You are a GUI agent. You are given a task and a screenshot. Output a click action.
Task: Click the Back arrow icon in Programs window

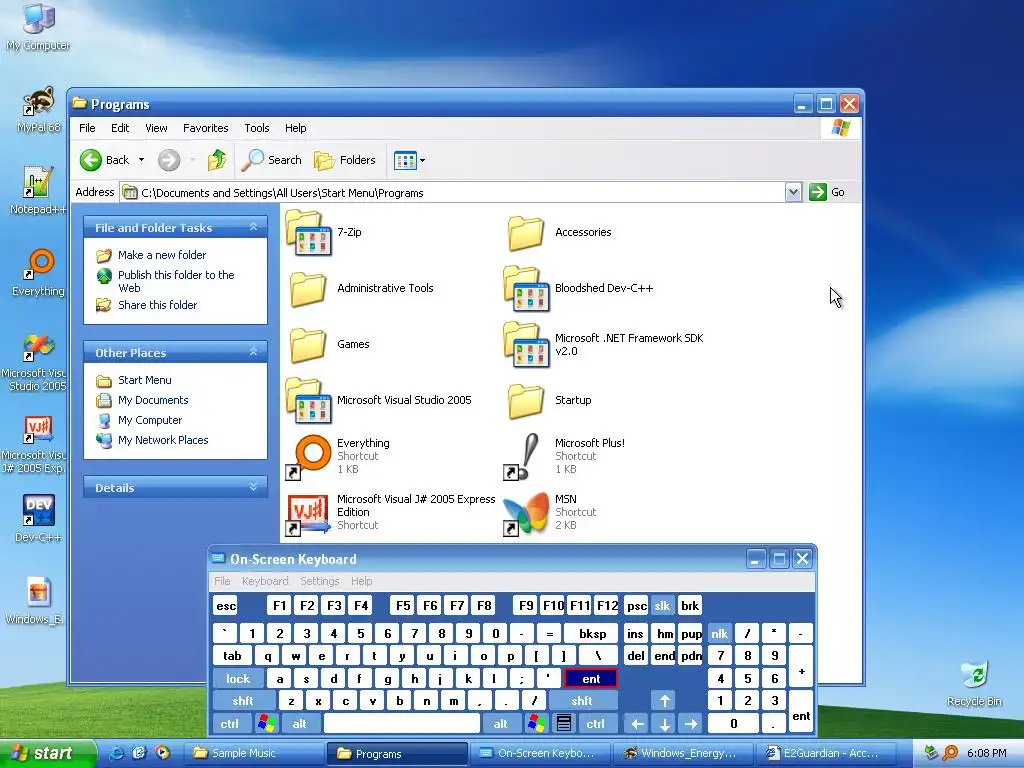click(x=91, y=160)
